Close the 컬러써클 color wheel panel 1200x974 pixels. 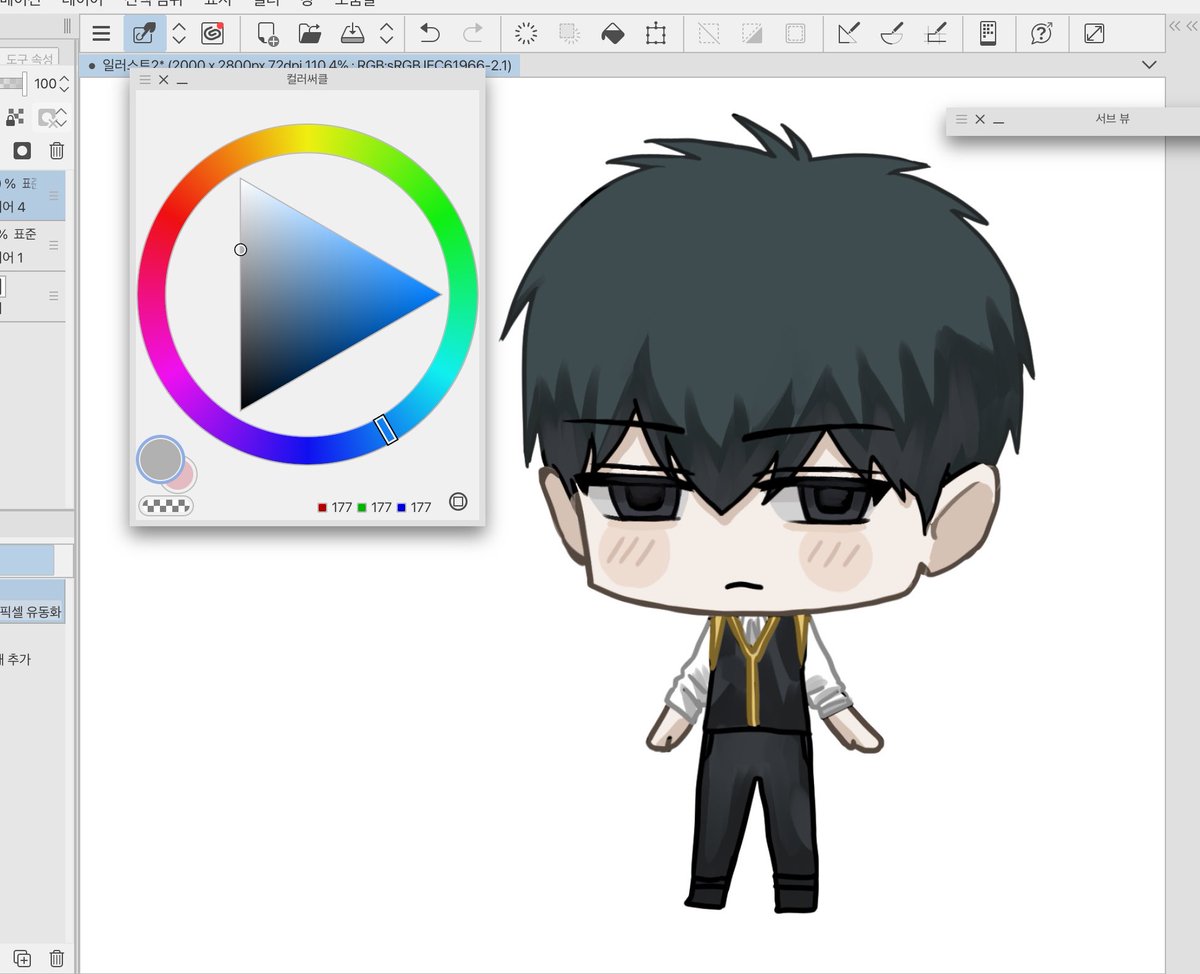[x=164, y=80]
